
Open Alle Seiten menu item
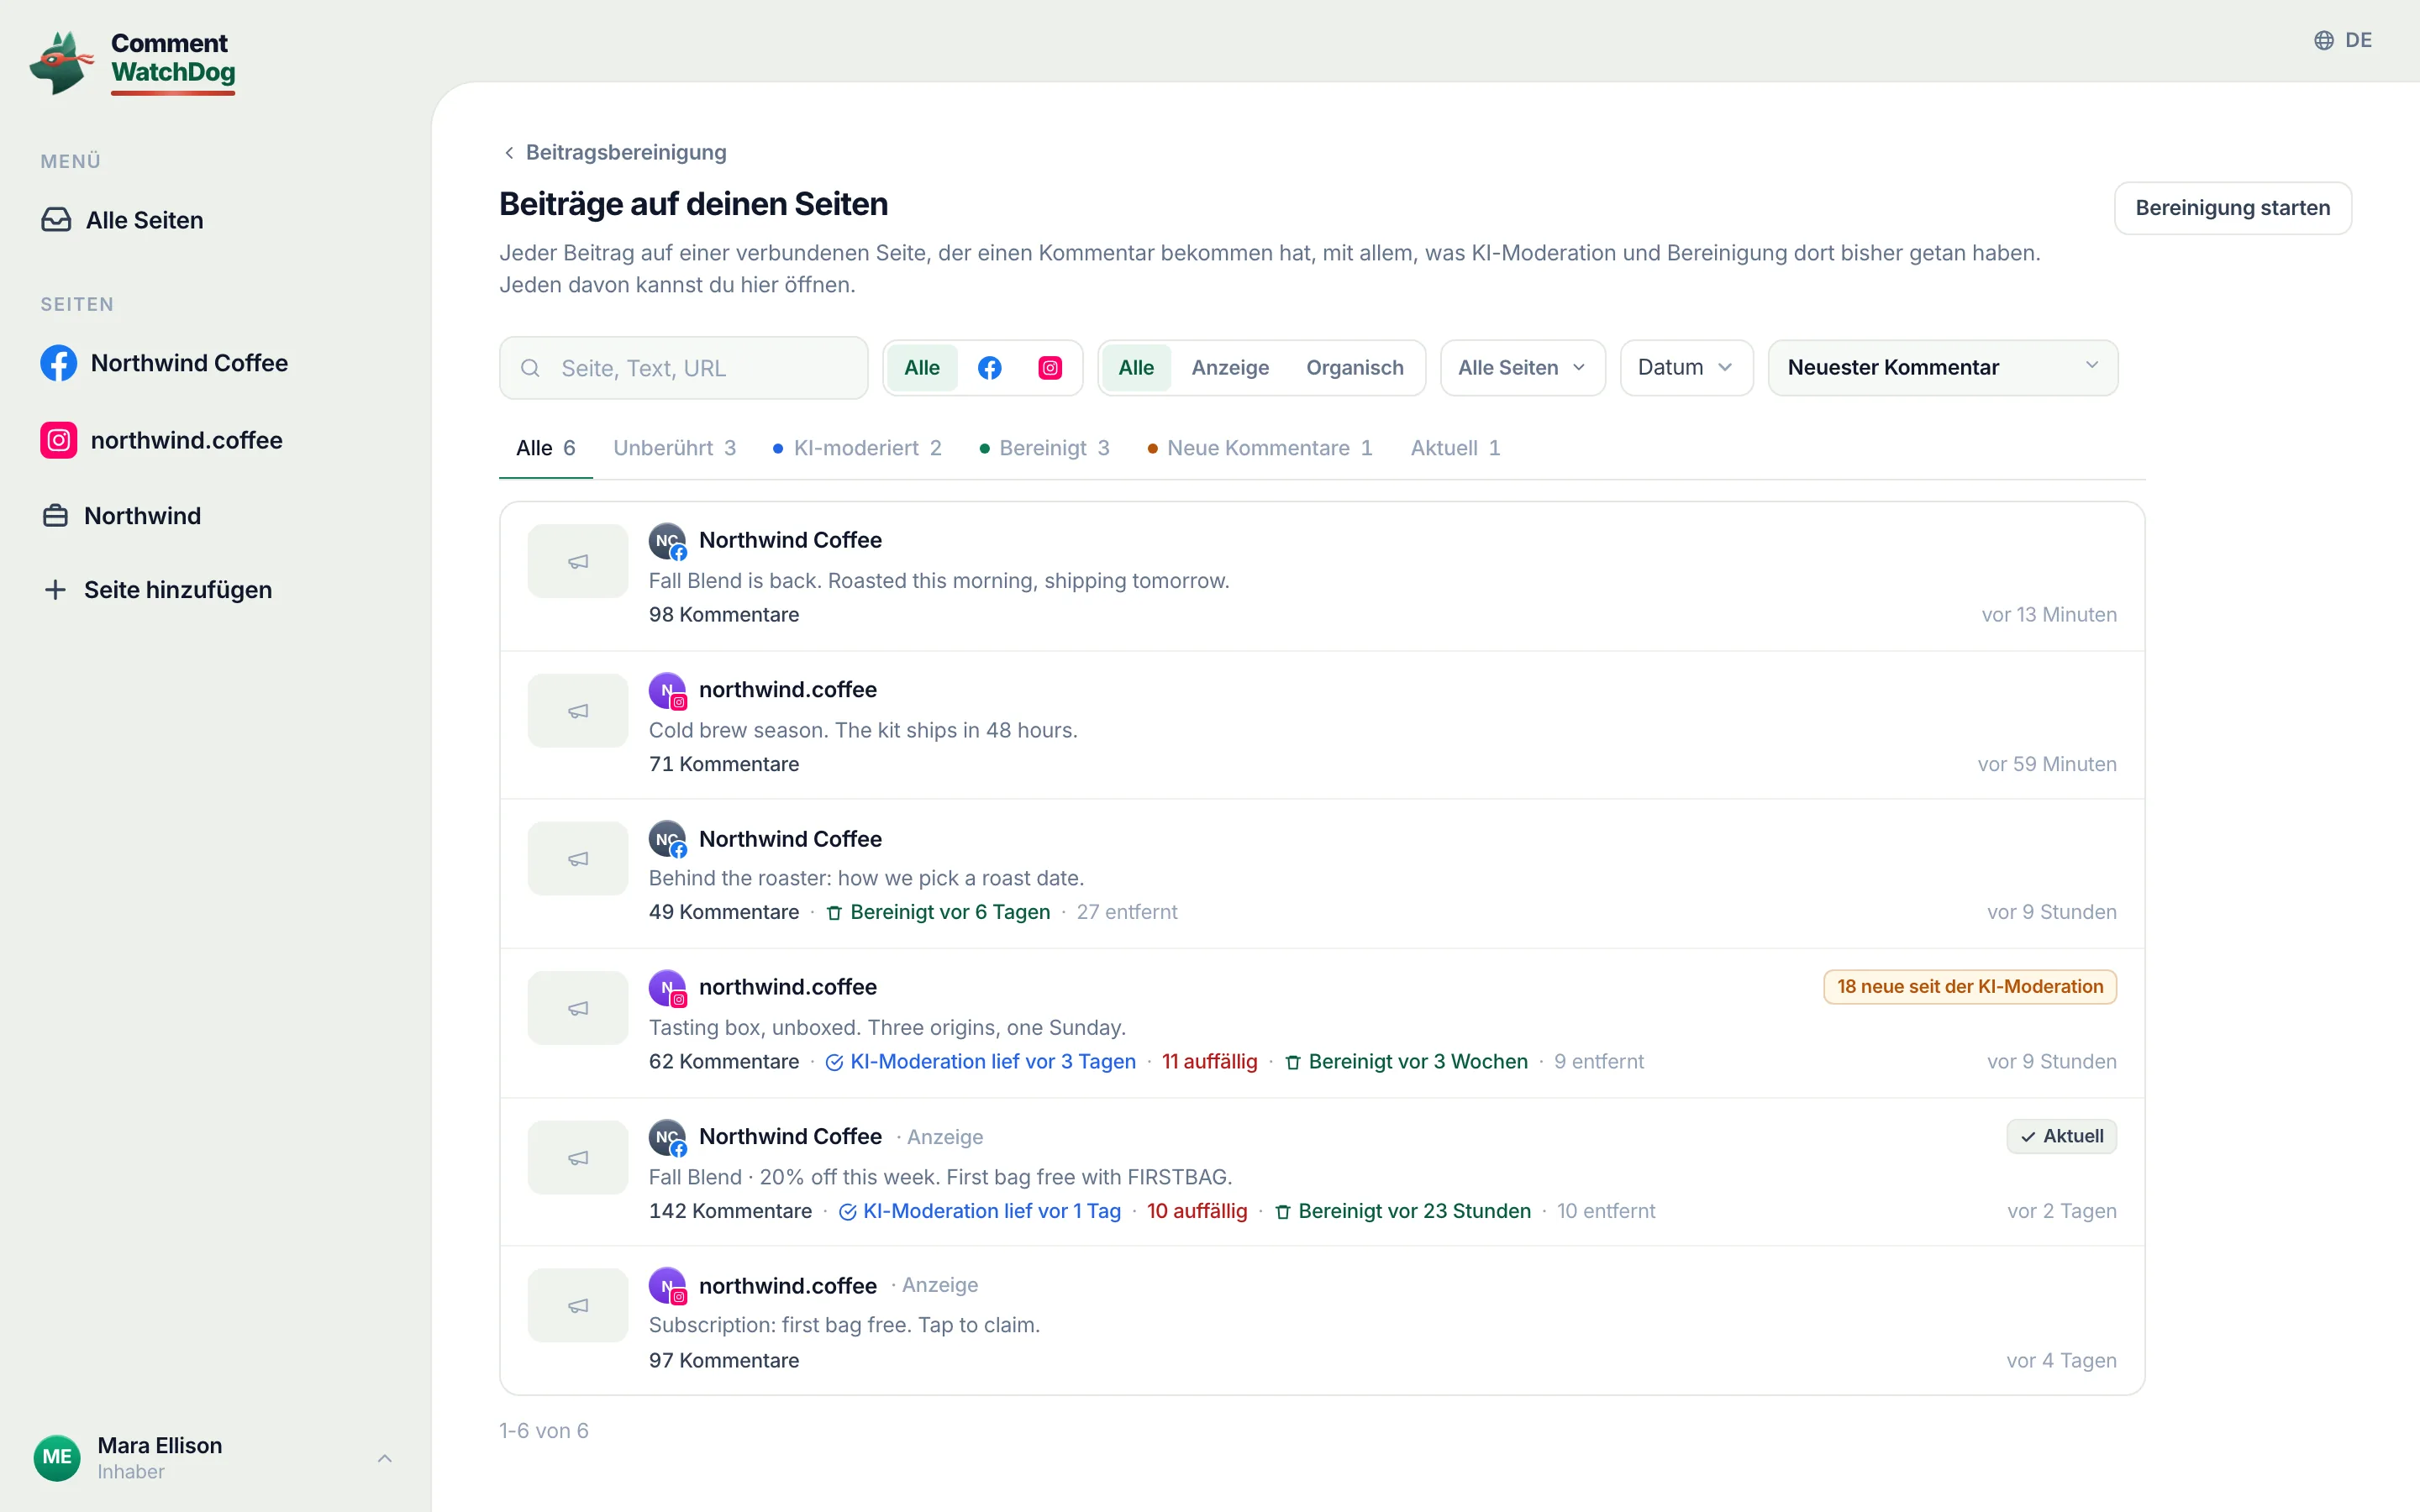coord(123,220)
